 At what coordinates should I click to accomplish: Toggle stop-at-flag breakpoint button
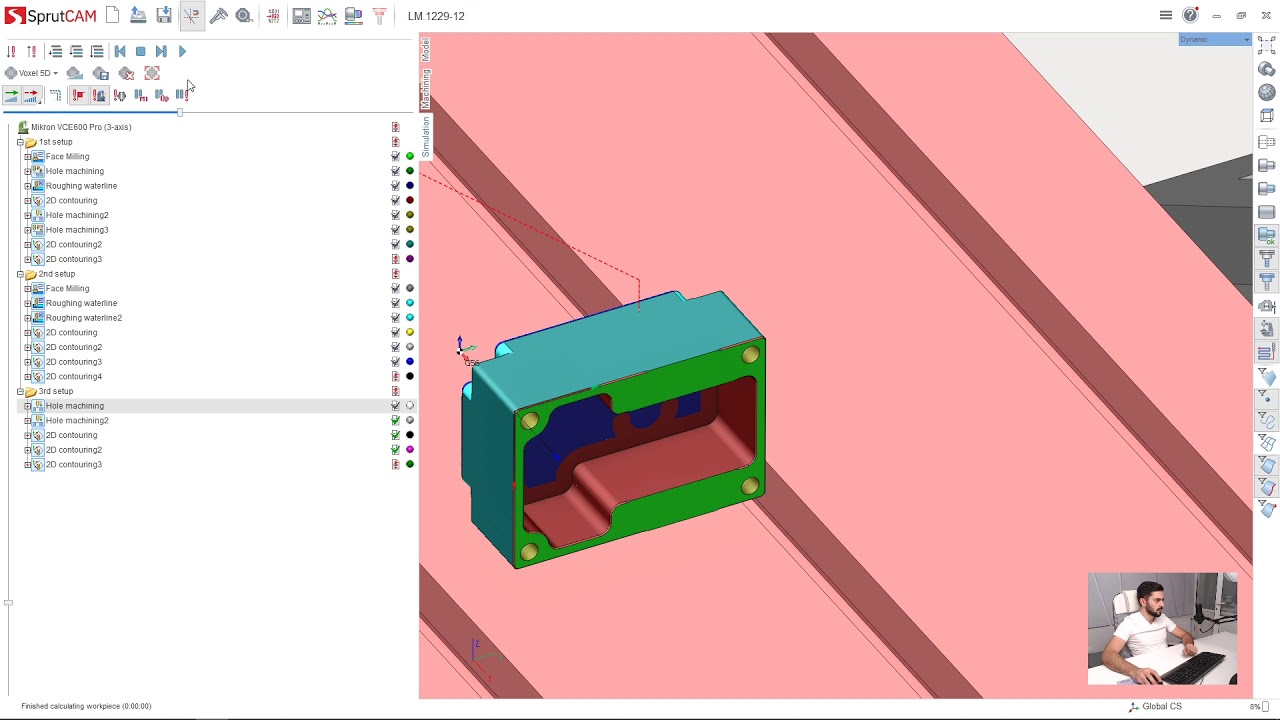point(78,95)
